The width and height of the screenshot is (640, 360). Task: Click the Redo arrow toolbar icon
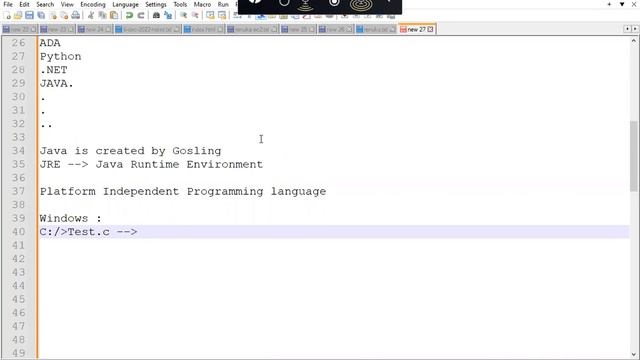click(x=141, y=16)
